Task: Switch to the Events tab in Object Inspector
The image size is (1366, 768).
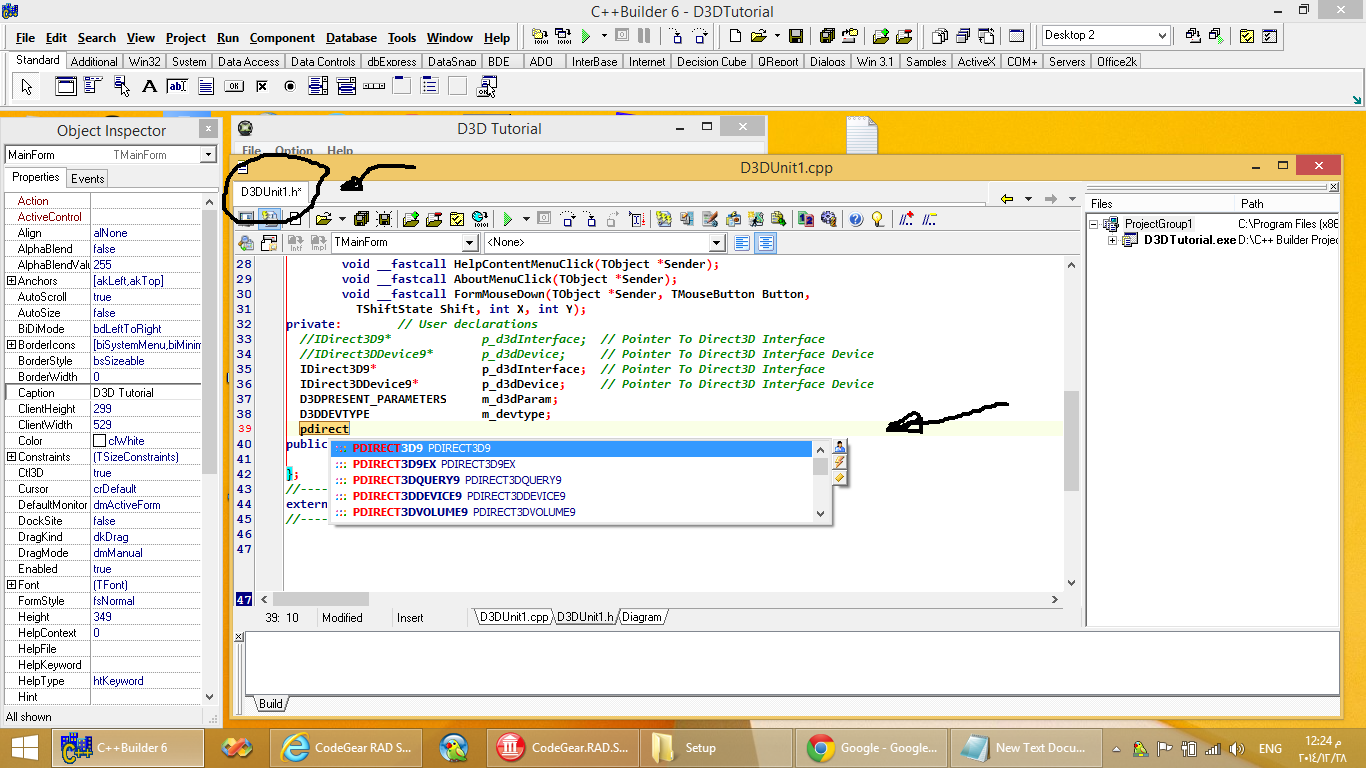Action: pos(88,179)
